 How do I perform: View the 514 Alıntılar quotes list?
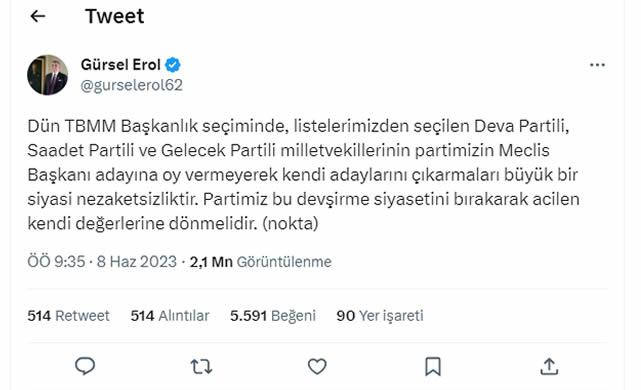(170, 316)
